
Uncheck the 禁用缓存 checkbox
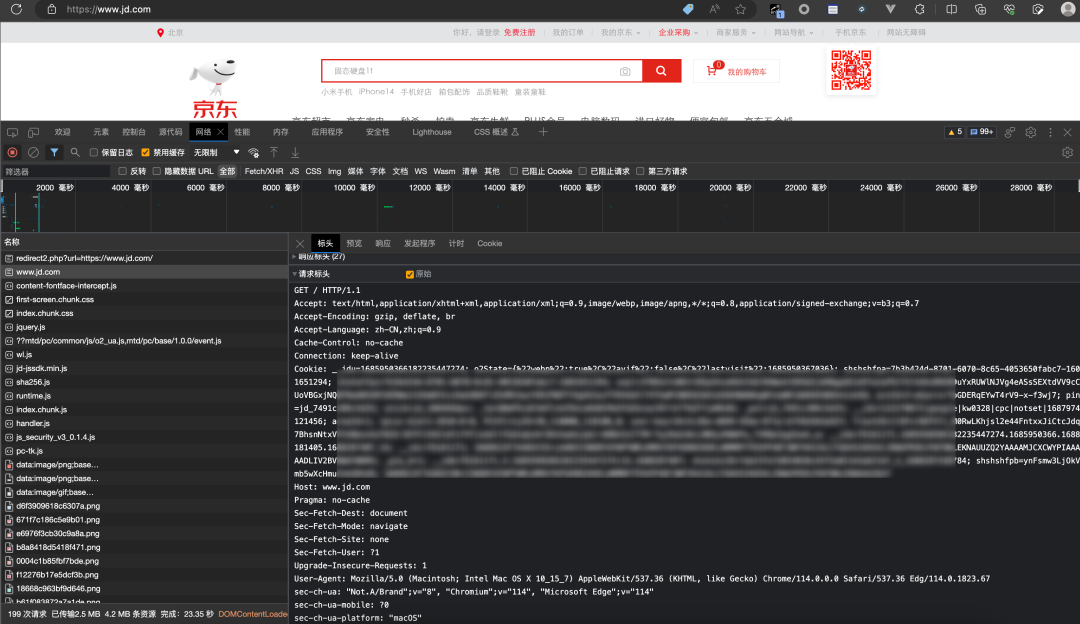click(x=145, y=152)
